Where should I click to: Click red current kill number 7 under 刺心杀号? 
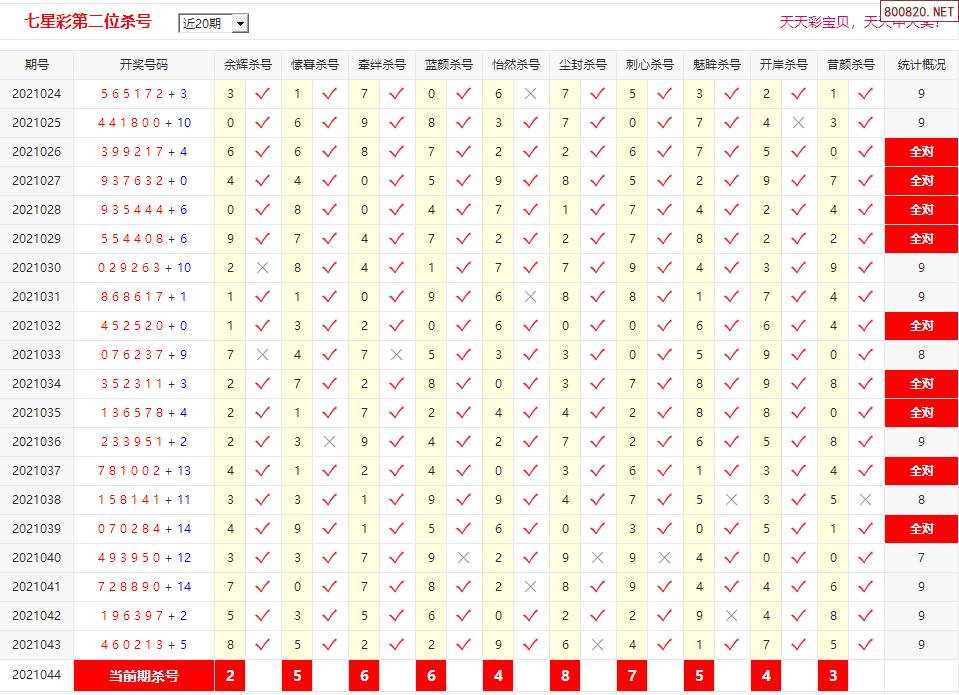[x=632, y=676]
